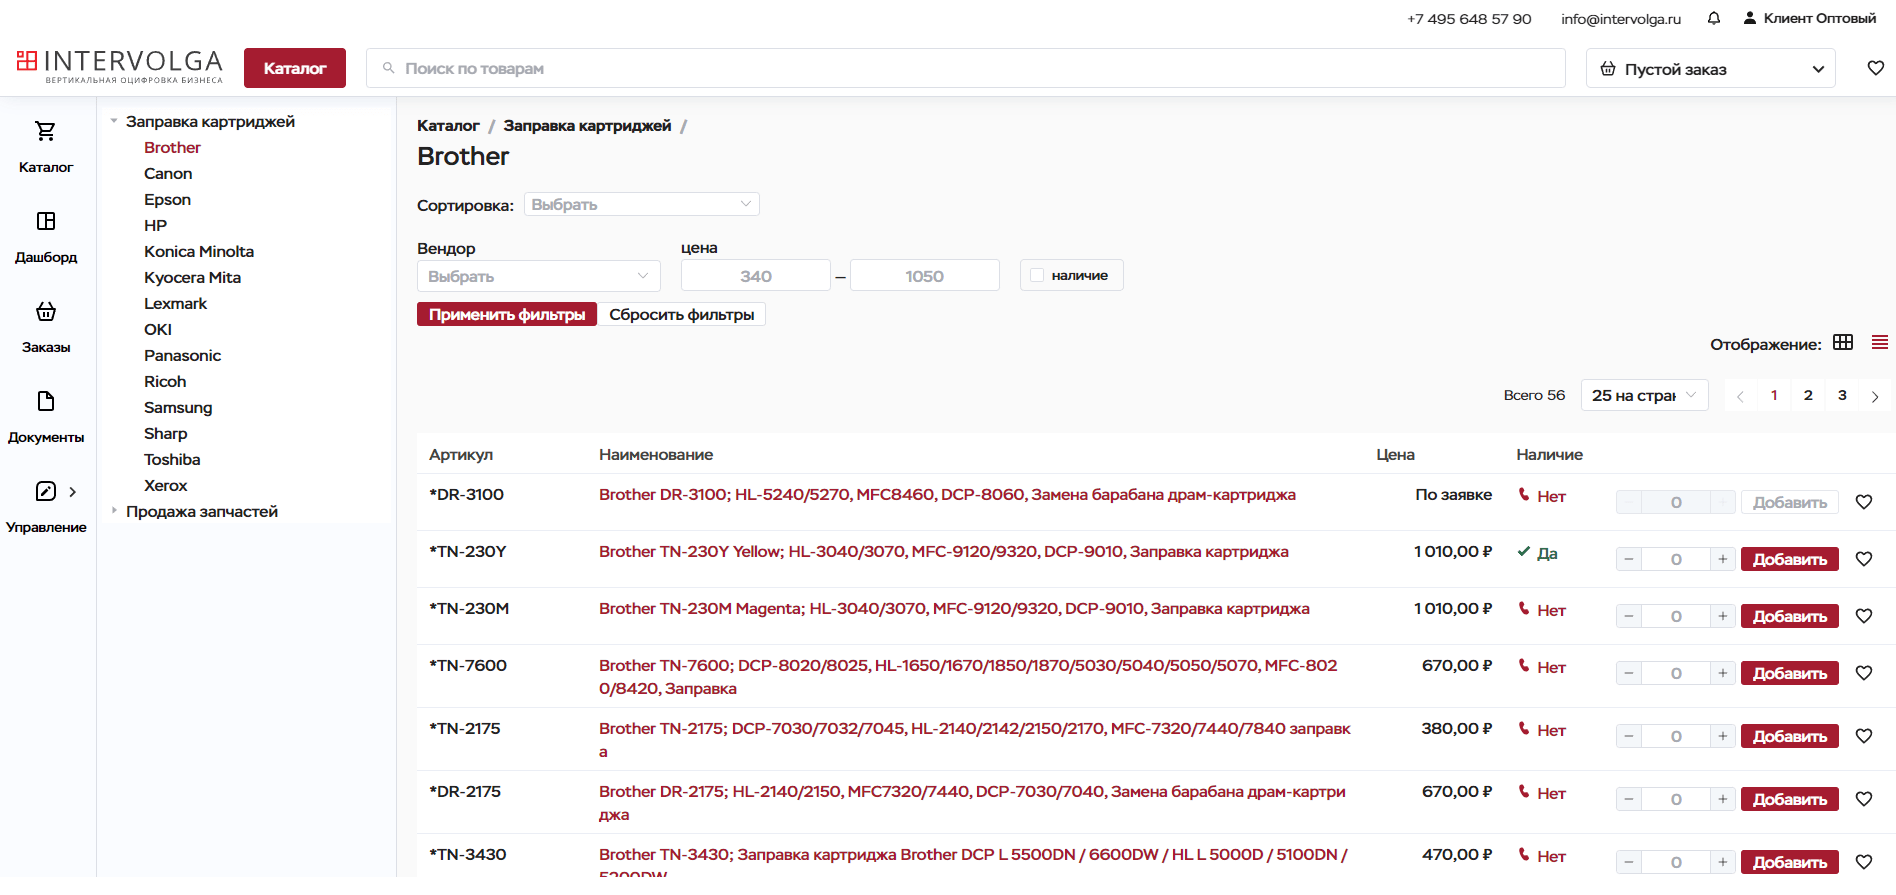This screenshot has width=1896, height=895.
Task: Open Каталог in left sidebar
Action: pyautogui.click(x=46, y=147)
